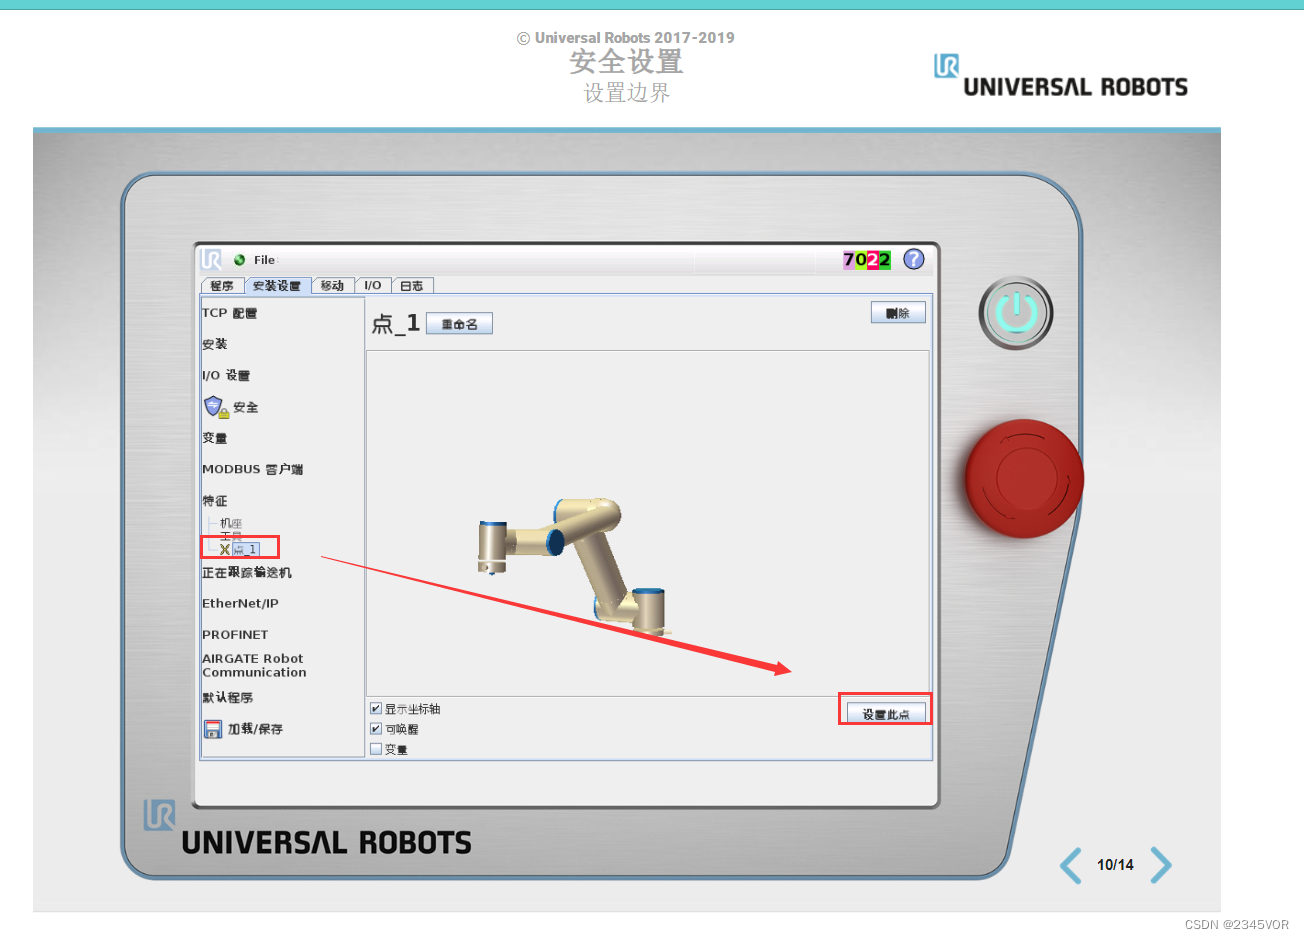Click the 7022 colored code display
1304x939 pixels.
(x=867, y=259)
